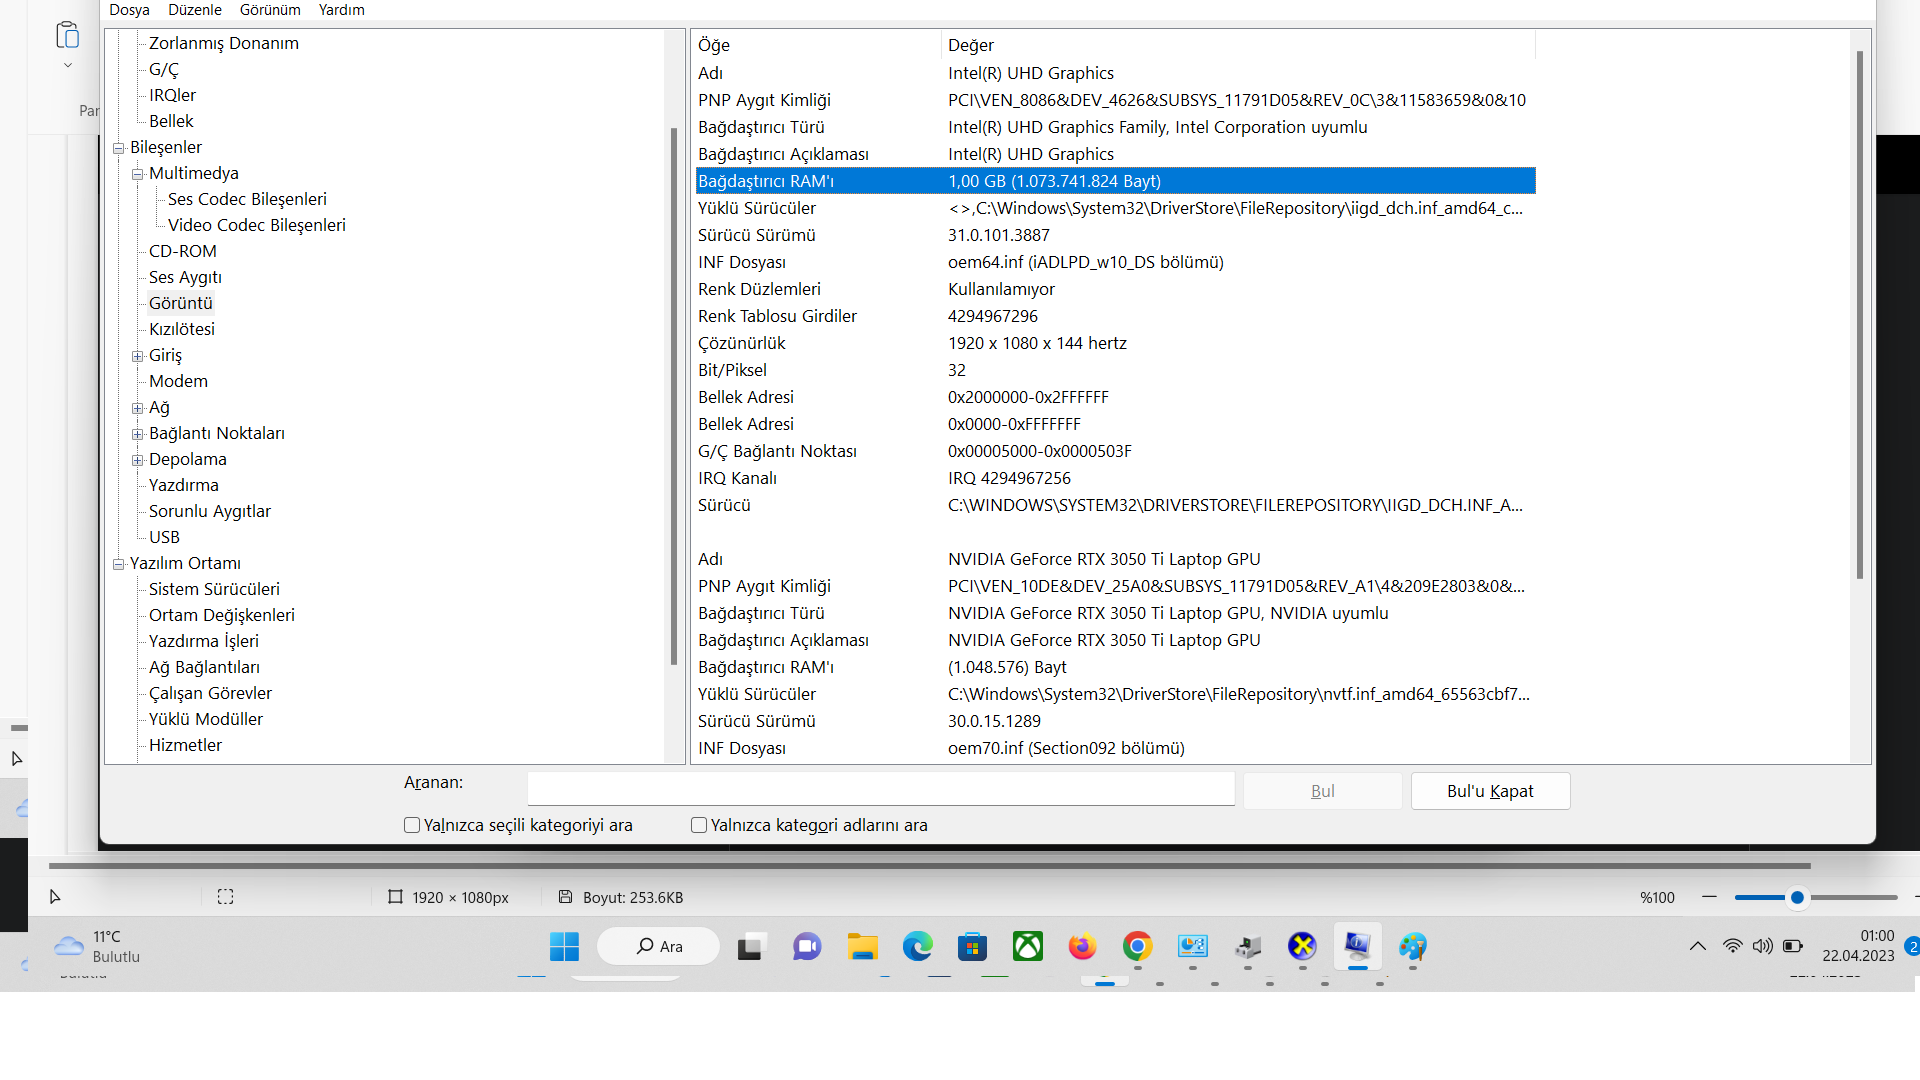Open the Görünüm menu

click(270, 10)
